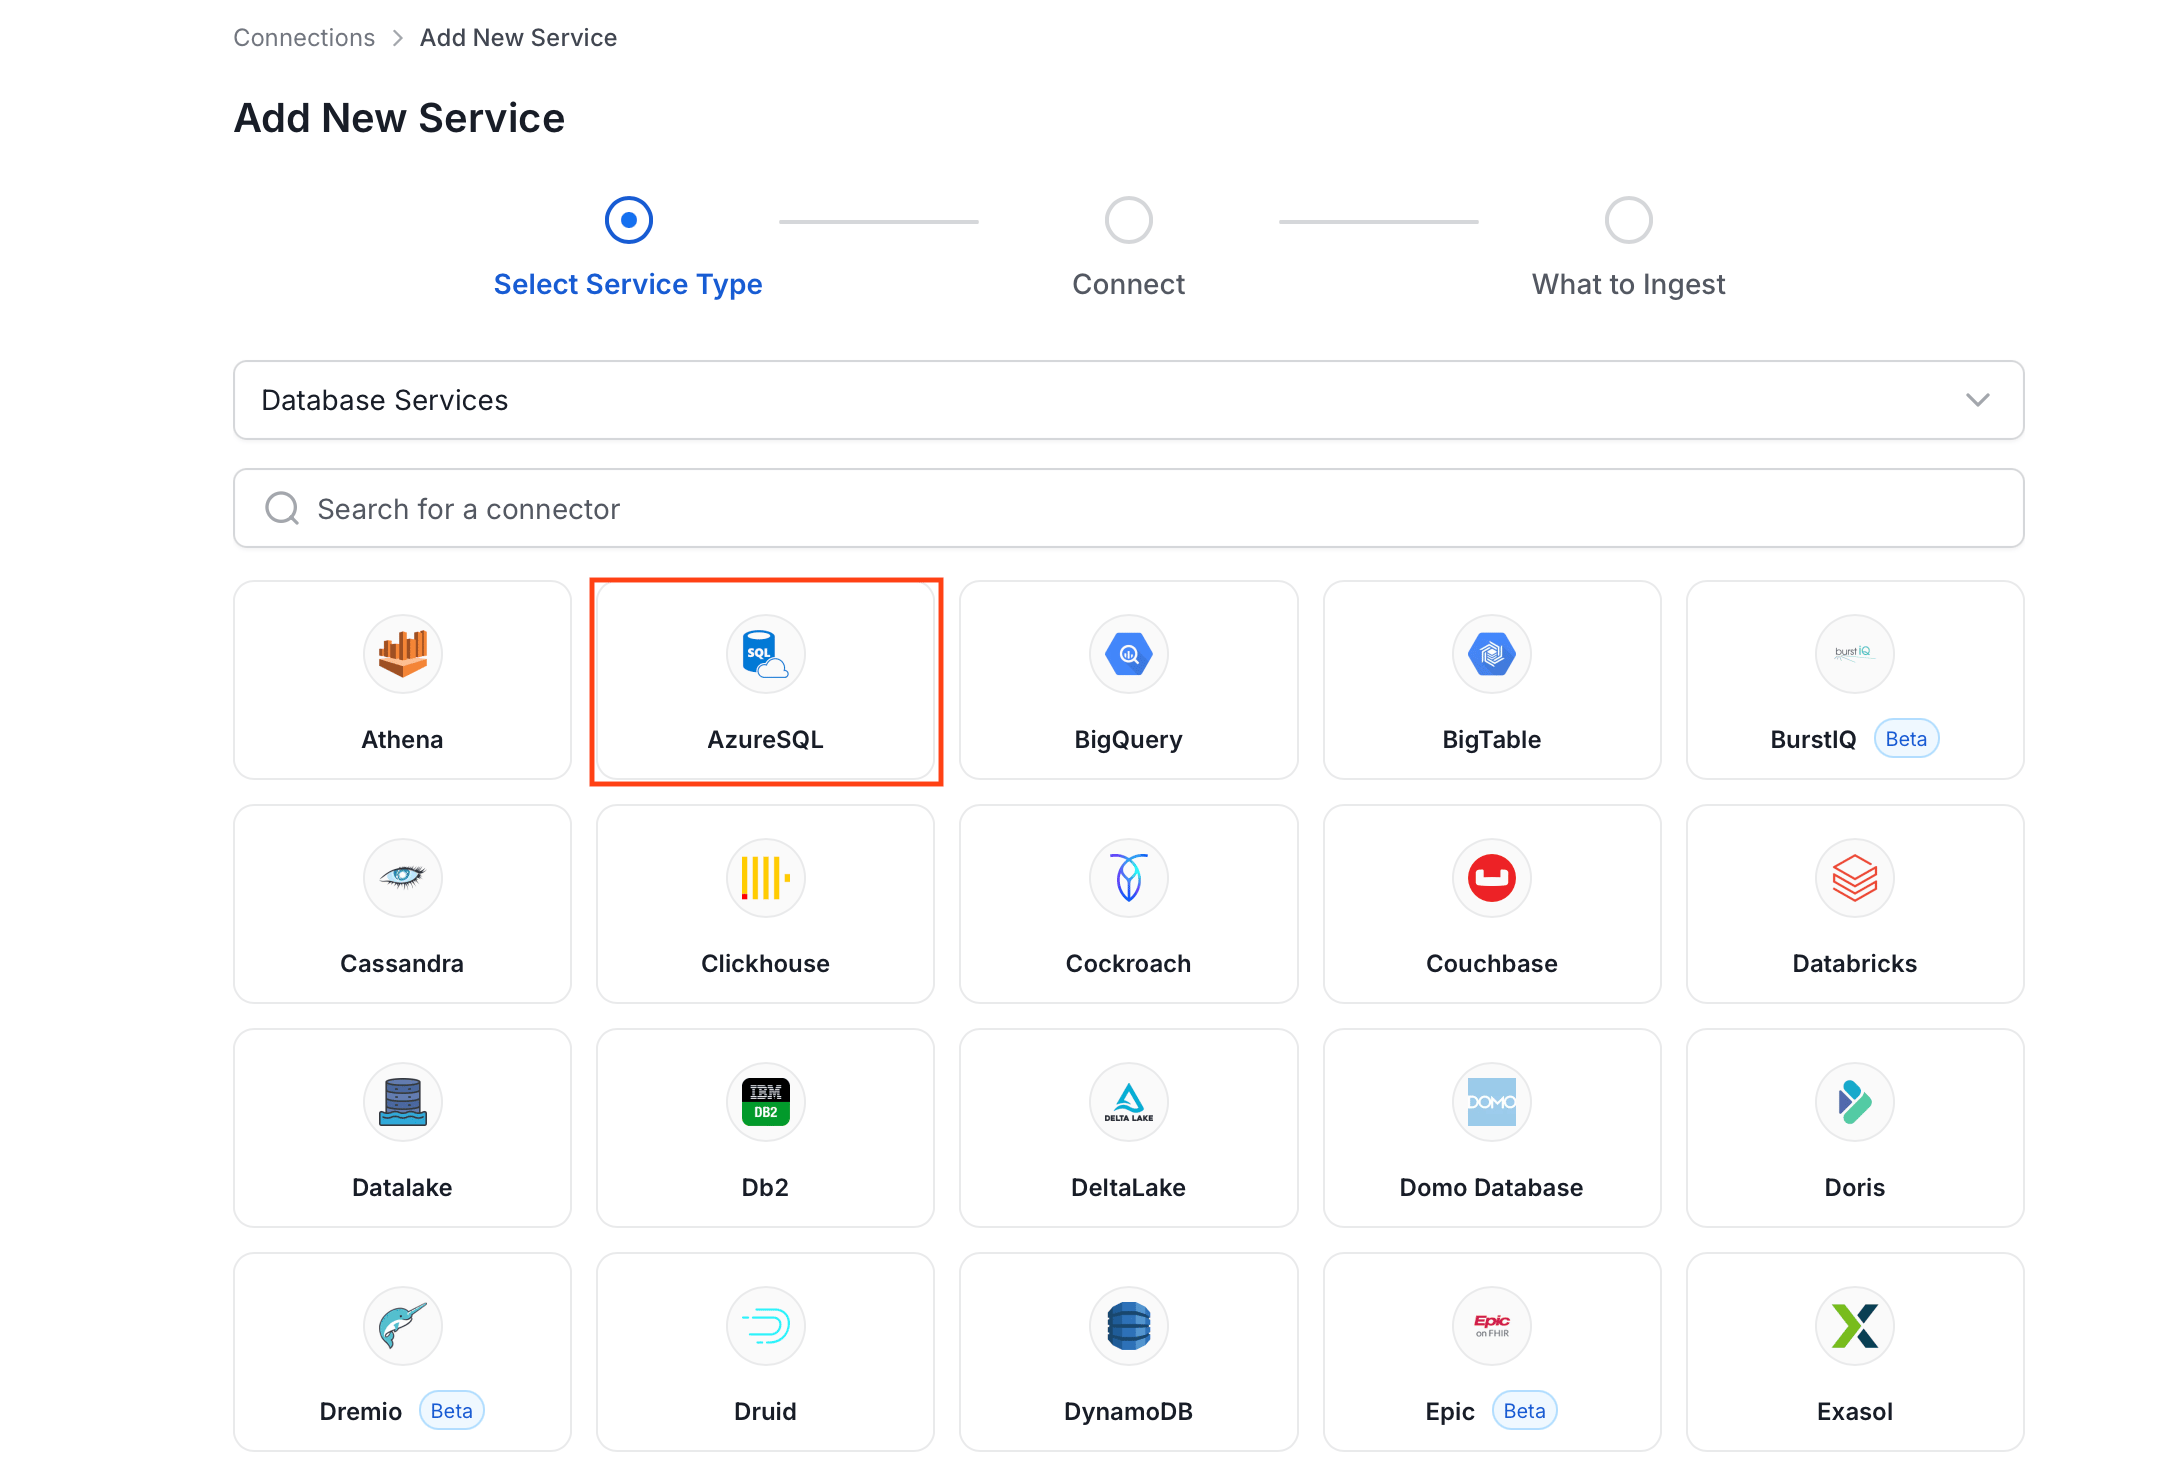This screenshot has height=1472, width=2164.
Task: Click the Exasol card label
Action: click(x=1854, y=1411)
